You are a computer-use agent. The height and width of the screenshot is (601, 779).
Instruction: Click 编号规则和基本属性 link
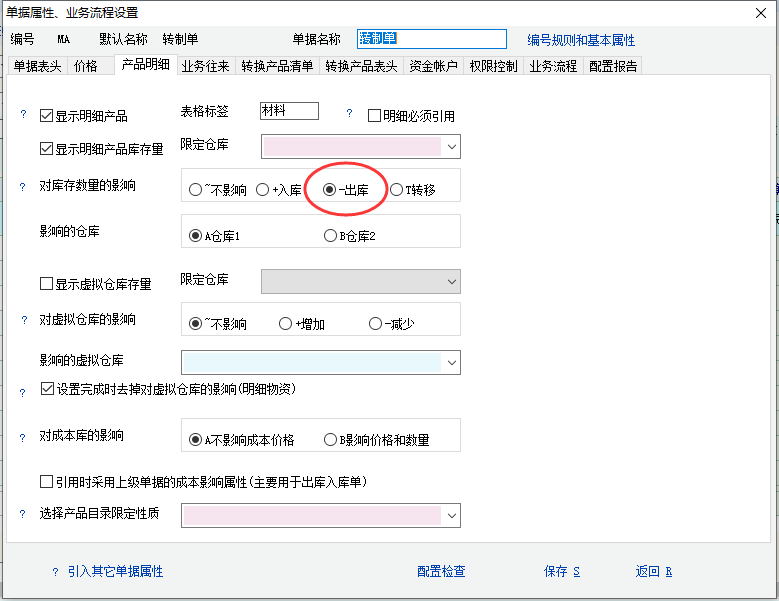coord(581,41)
